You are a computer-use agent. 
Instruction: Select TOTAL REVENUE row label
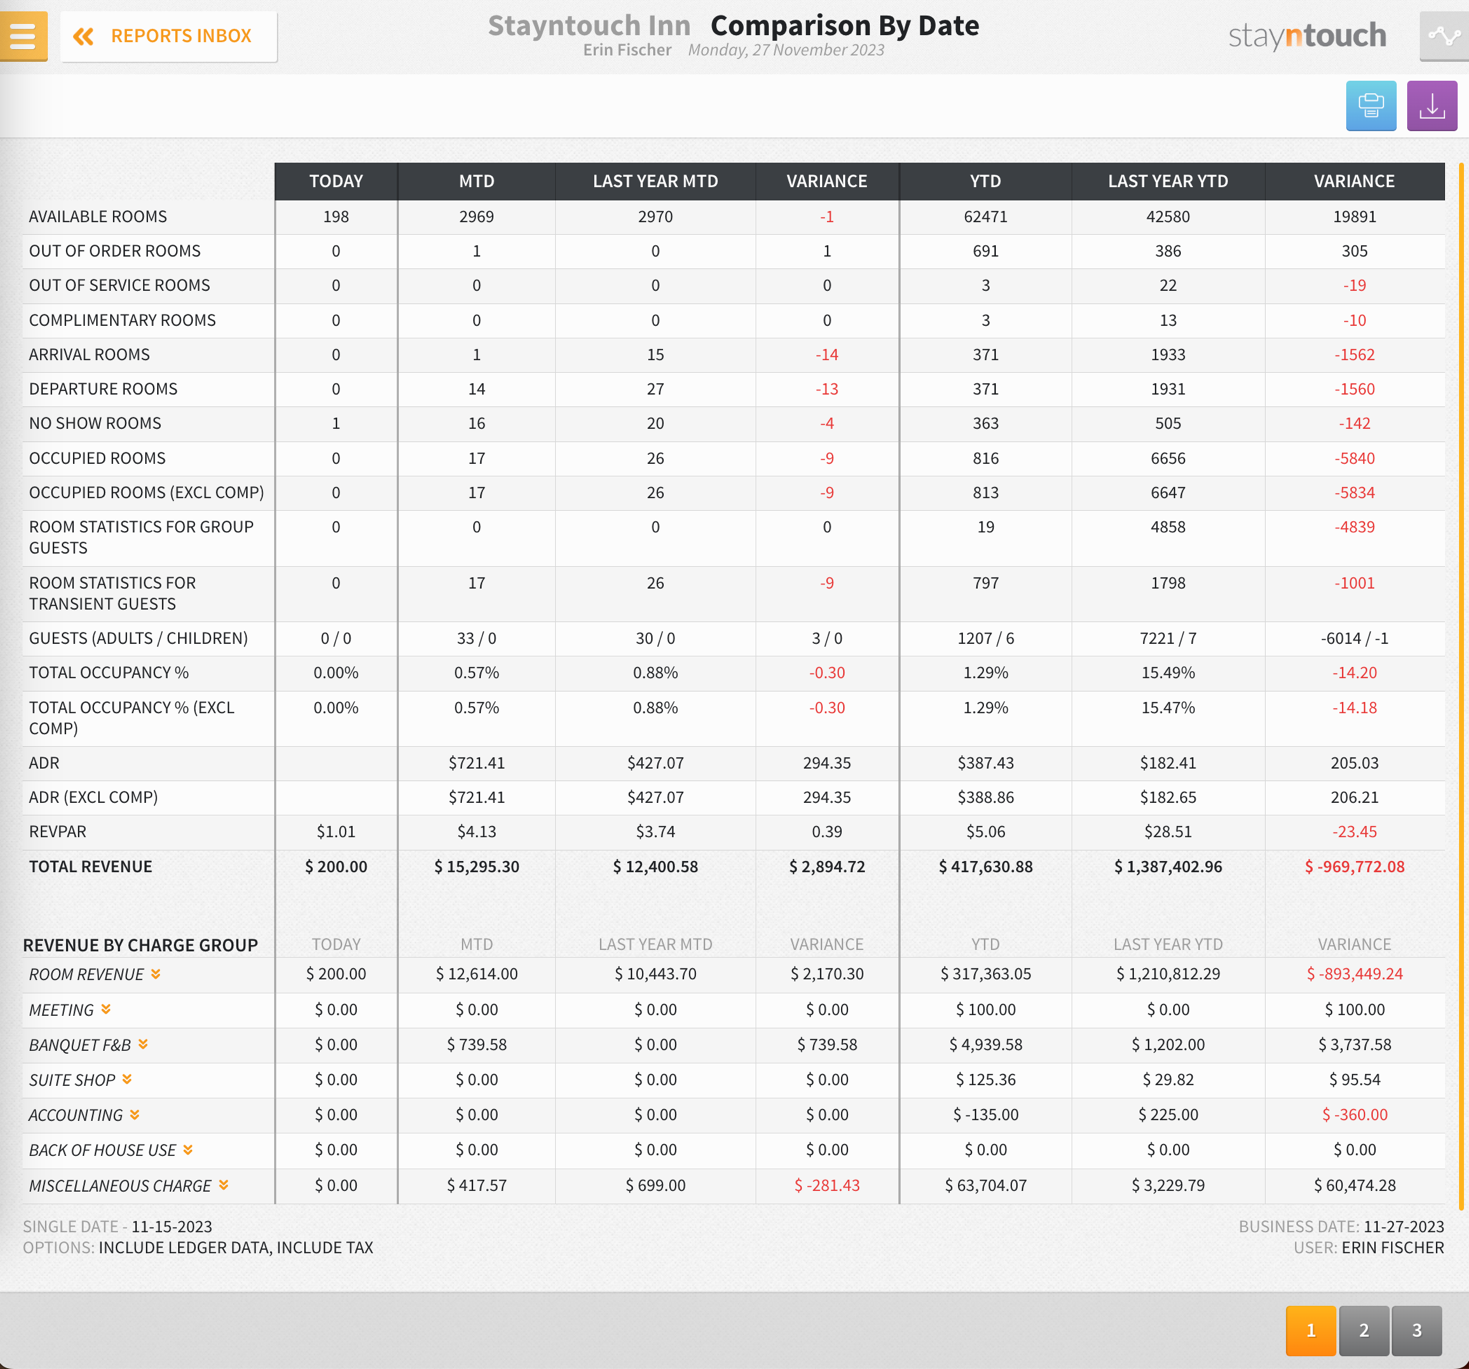(x=91, y=866)
